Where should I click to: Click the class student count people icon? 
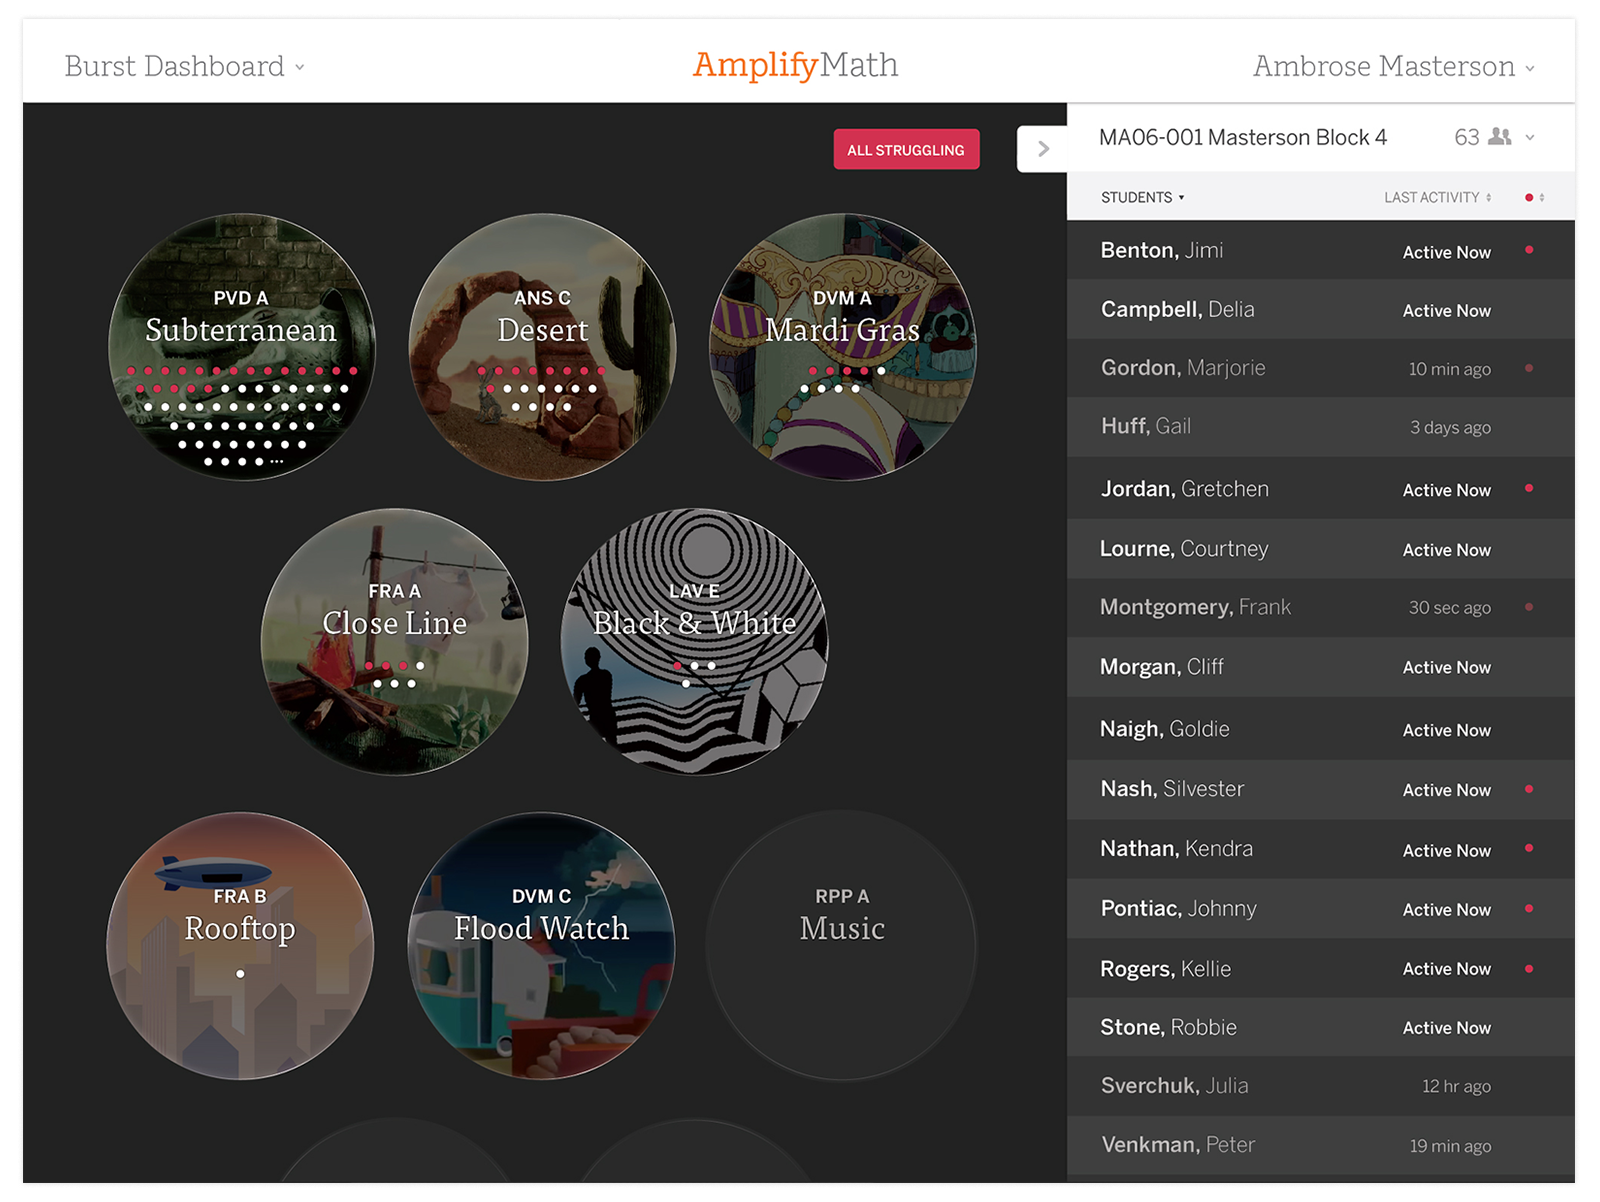tap(1500, 137)
